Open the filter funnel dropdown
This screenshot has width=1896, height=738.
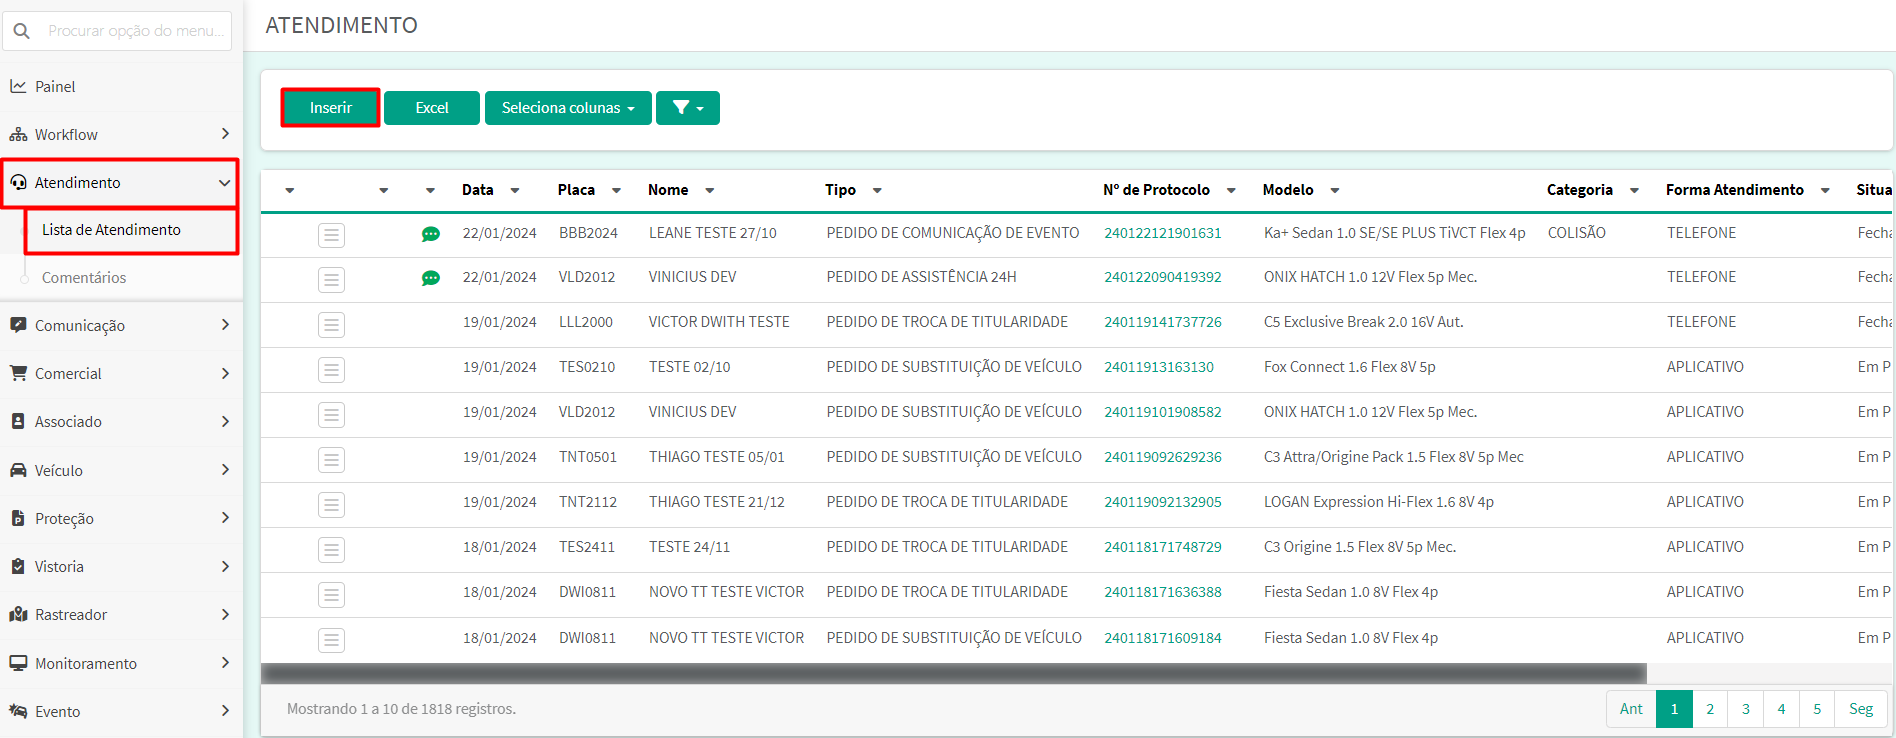tap(688, 108)
